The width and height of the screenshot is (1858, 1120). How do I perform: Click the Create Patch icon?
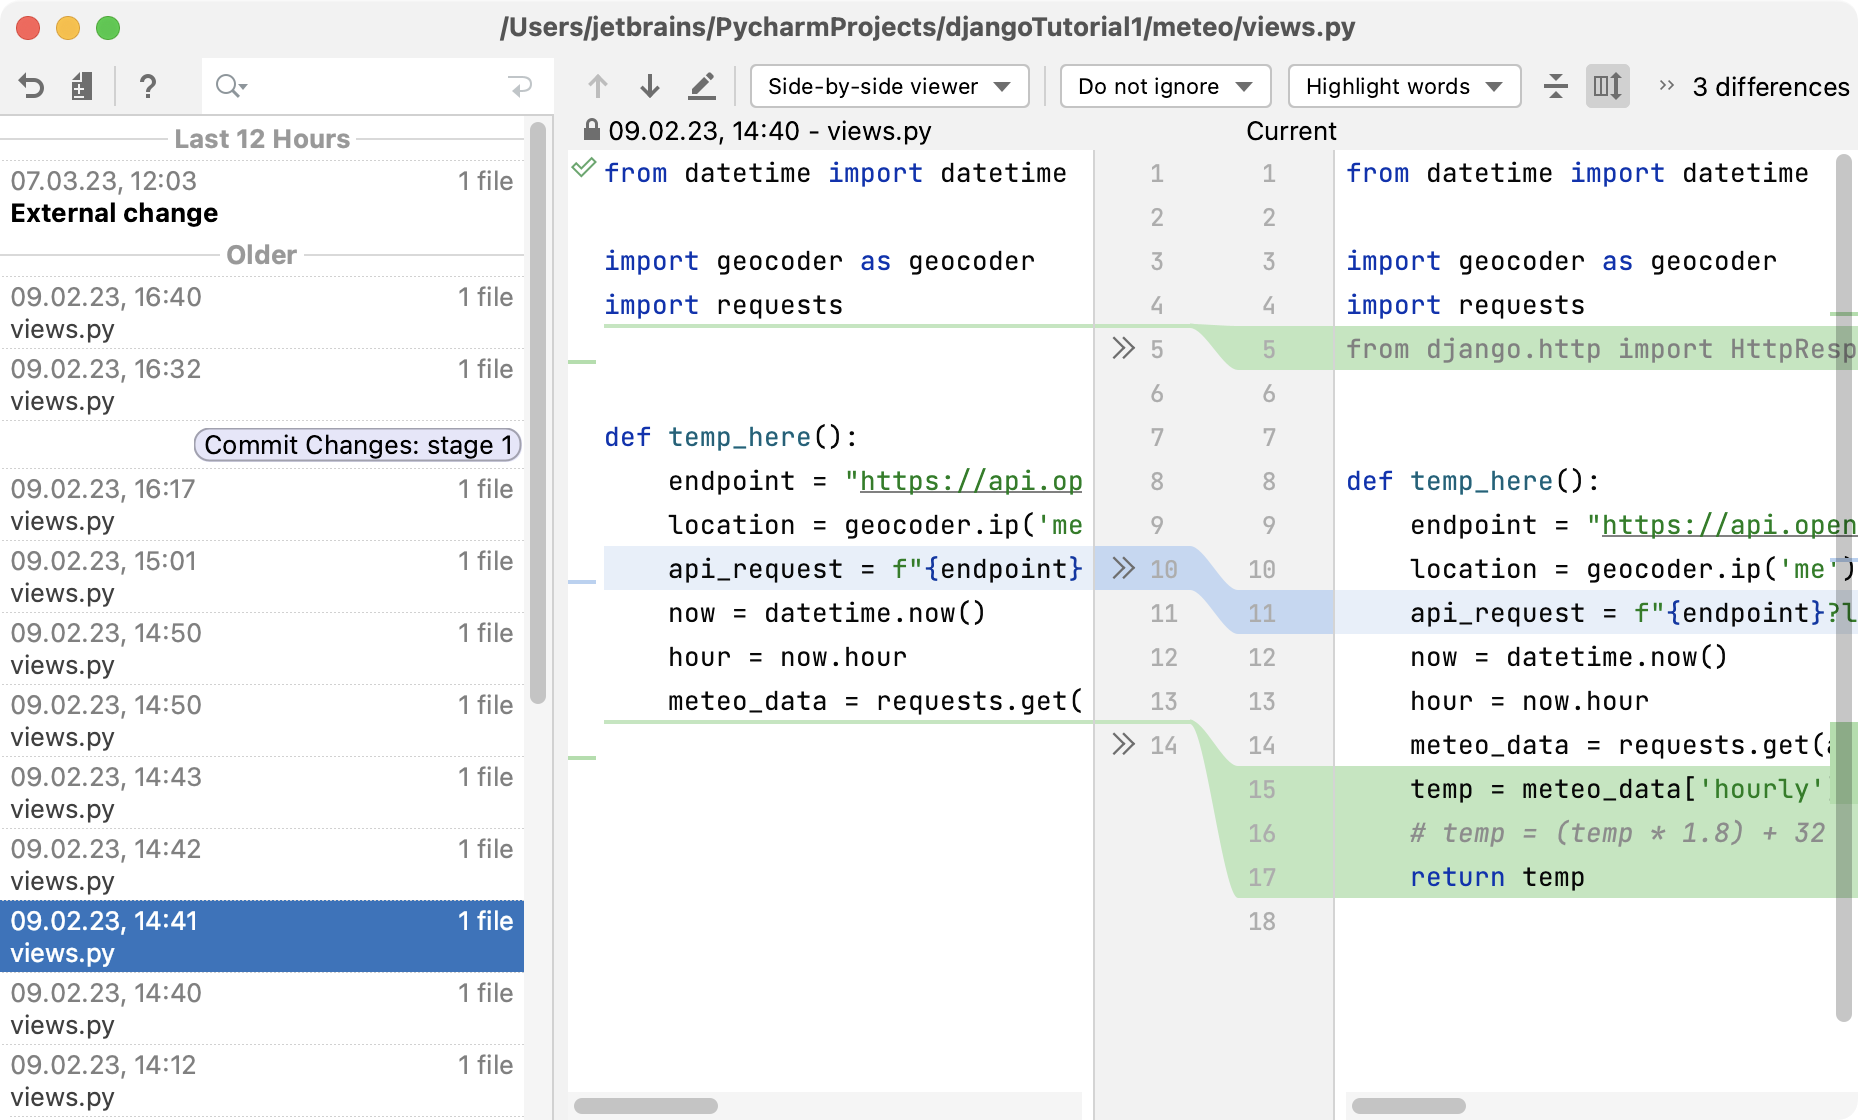(82, 87)
